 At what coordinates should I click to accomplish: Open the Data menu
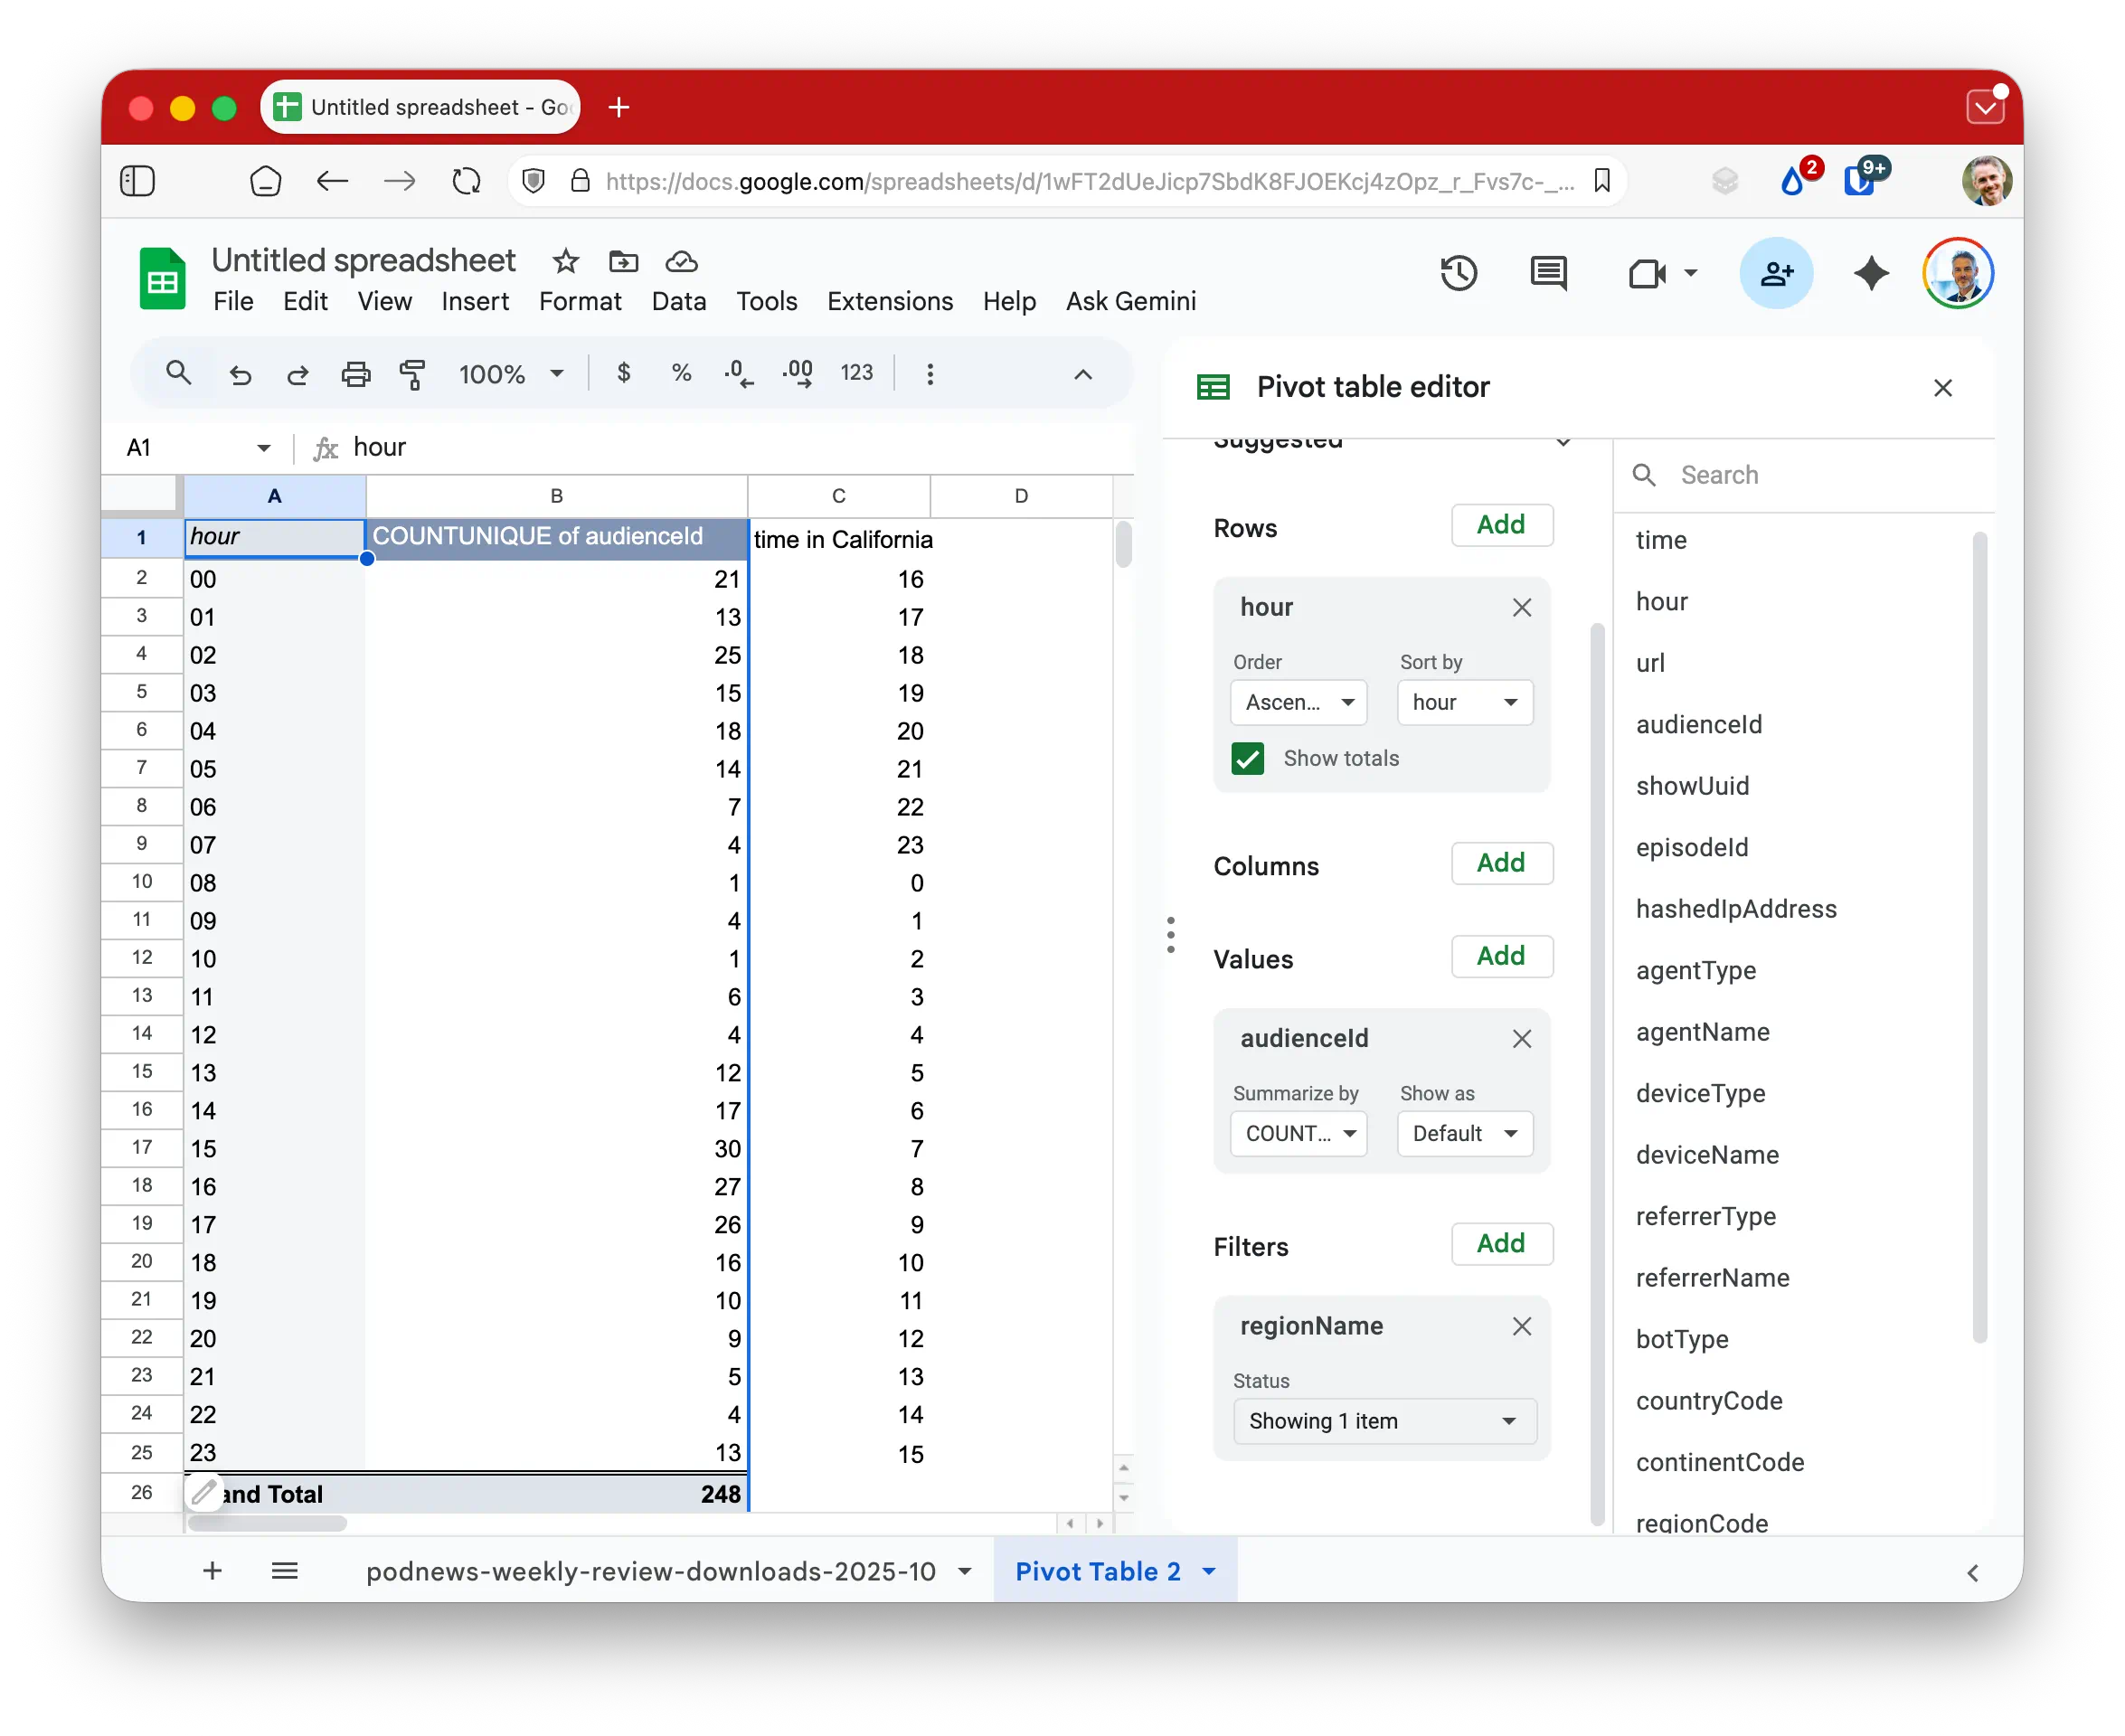pyautogui.click(x=678, y=301)
